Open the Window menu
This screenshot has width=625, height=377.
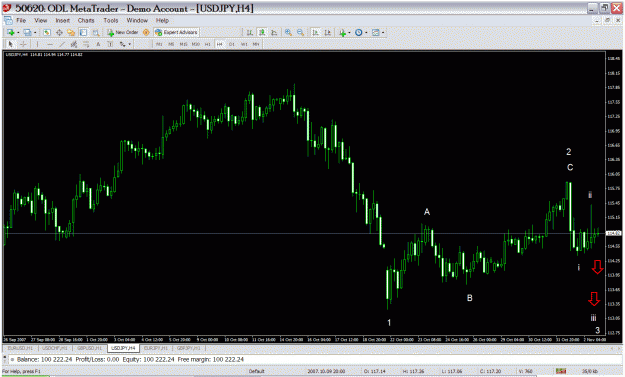pyautogui.click(x=137, y=20)
